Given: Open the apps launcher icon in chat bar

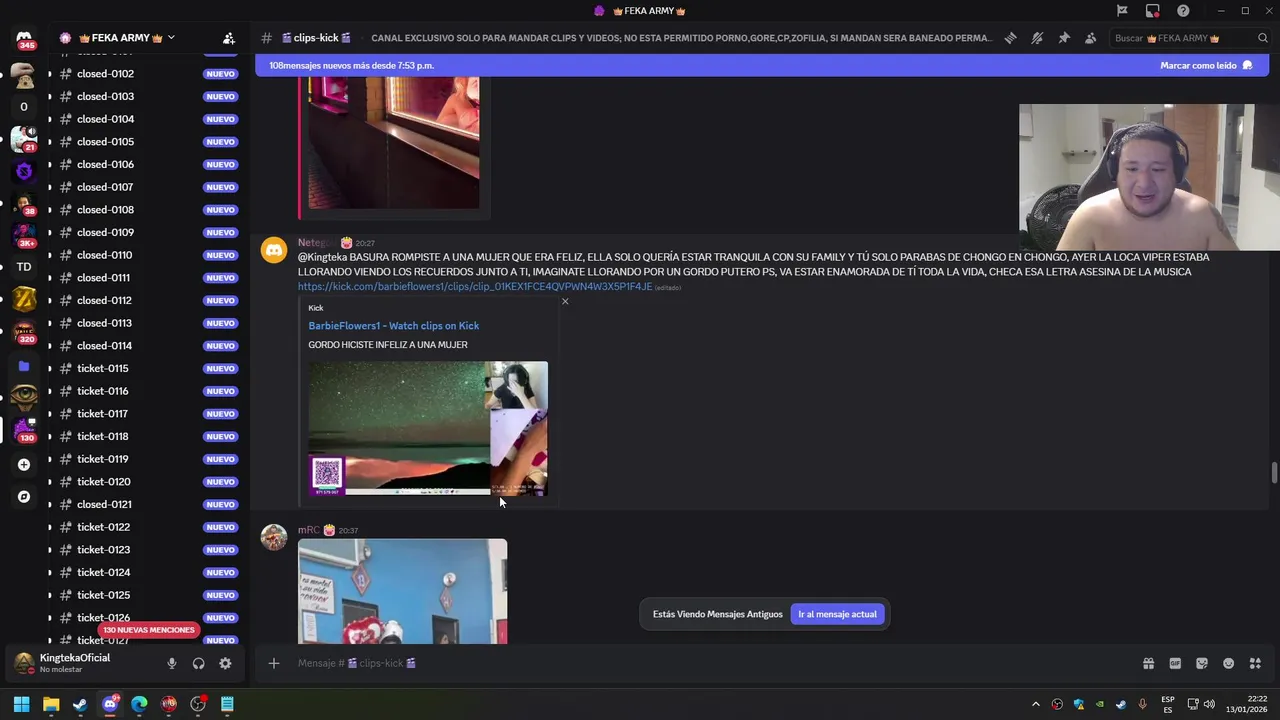Looking at the screenshot, I should tap(1255, 663).
